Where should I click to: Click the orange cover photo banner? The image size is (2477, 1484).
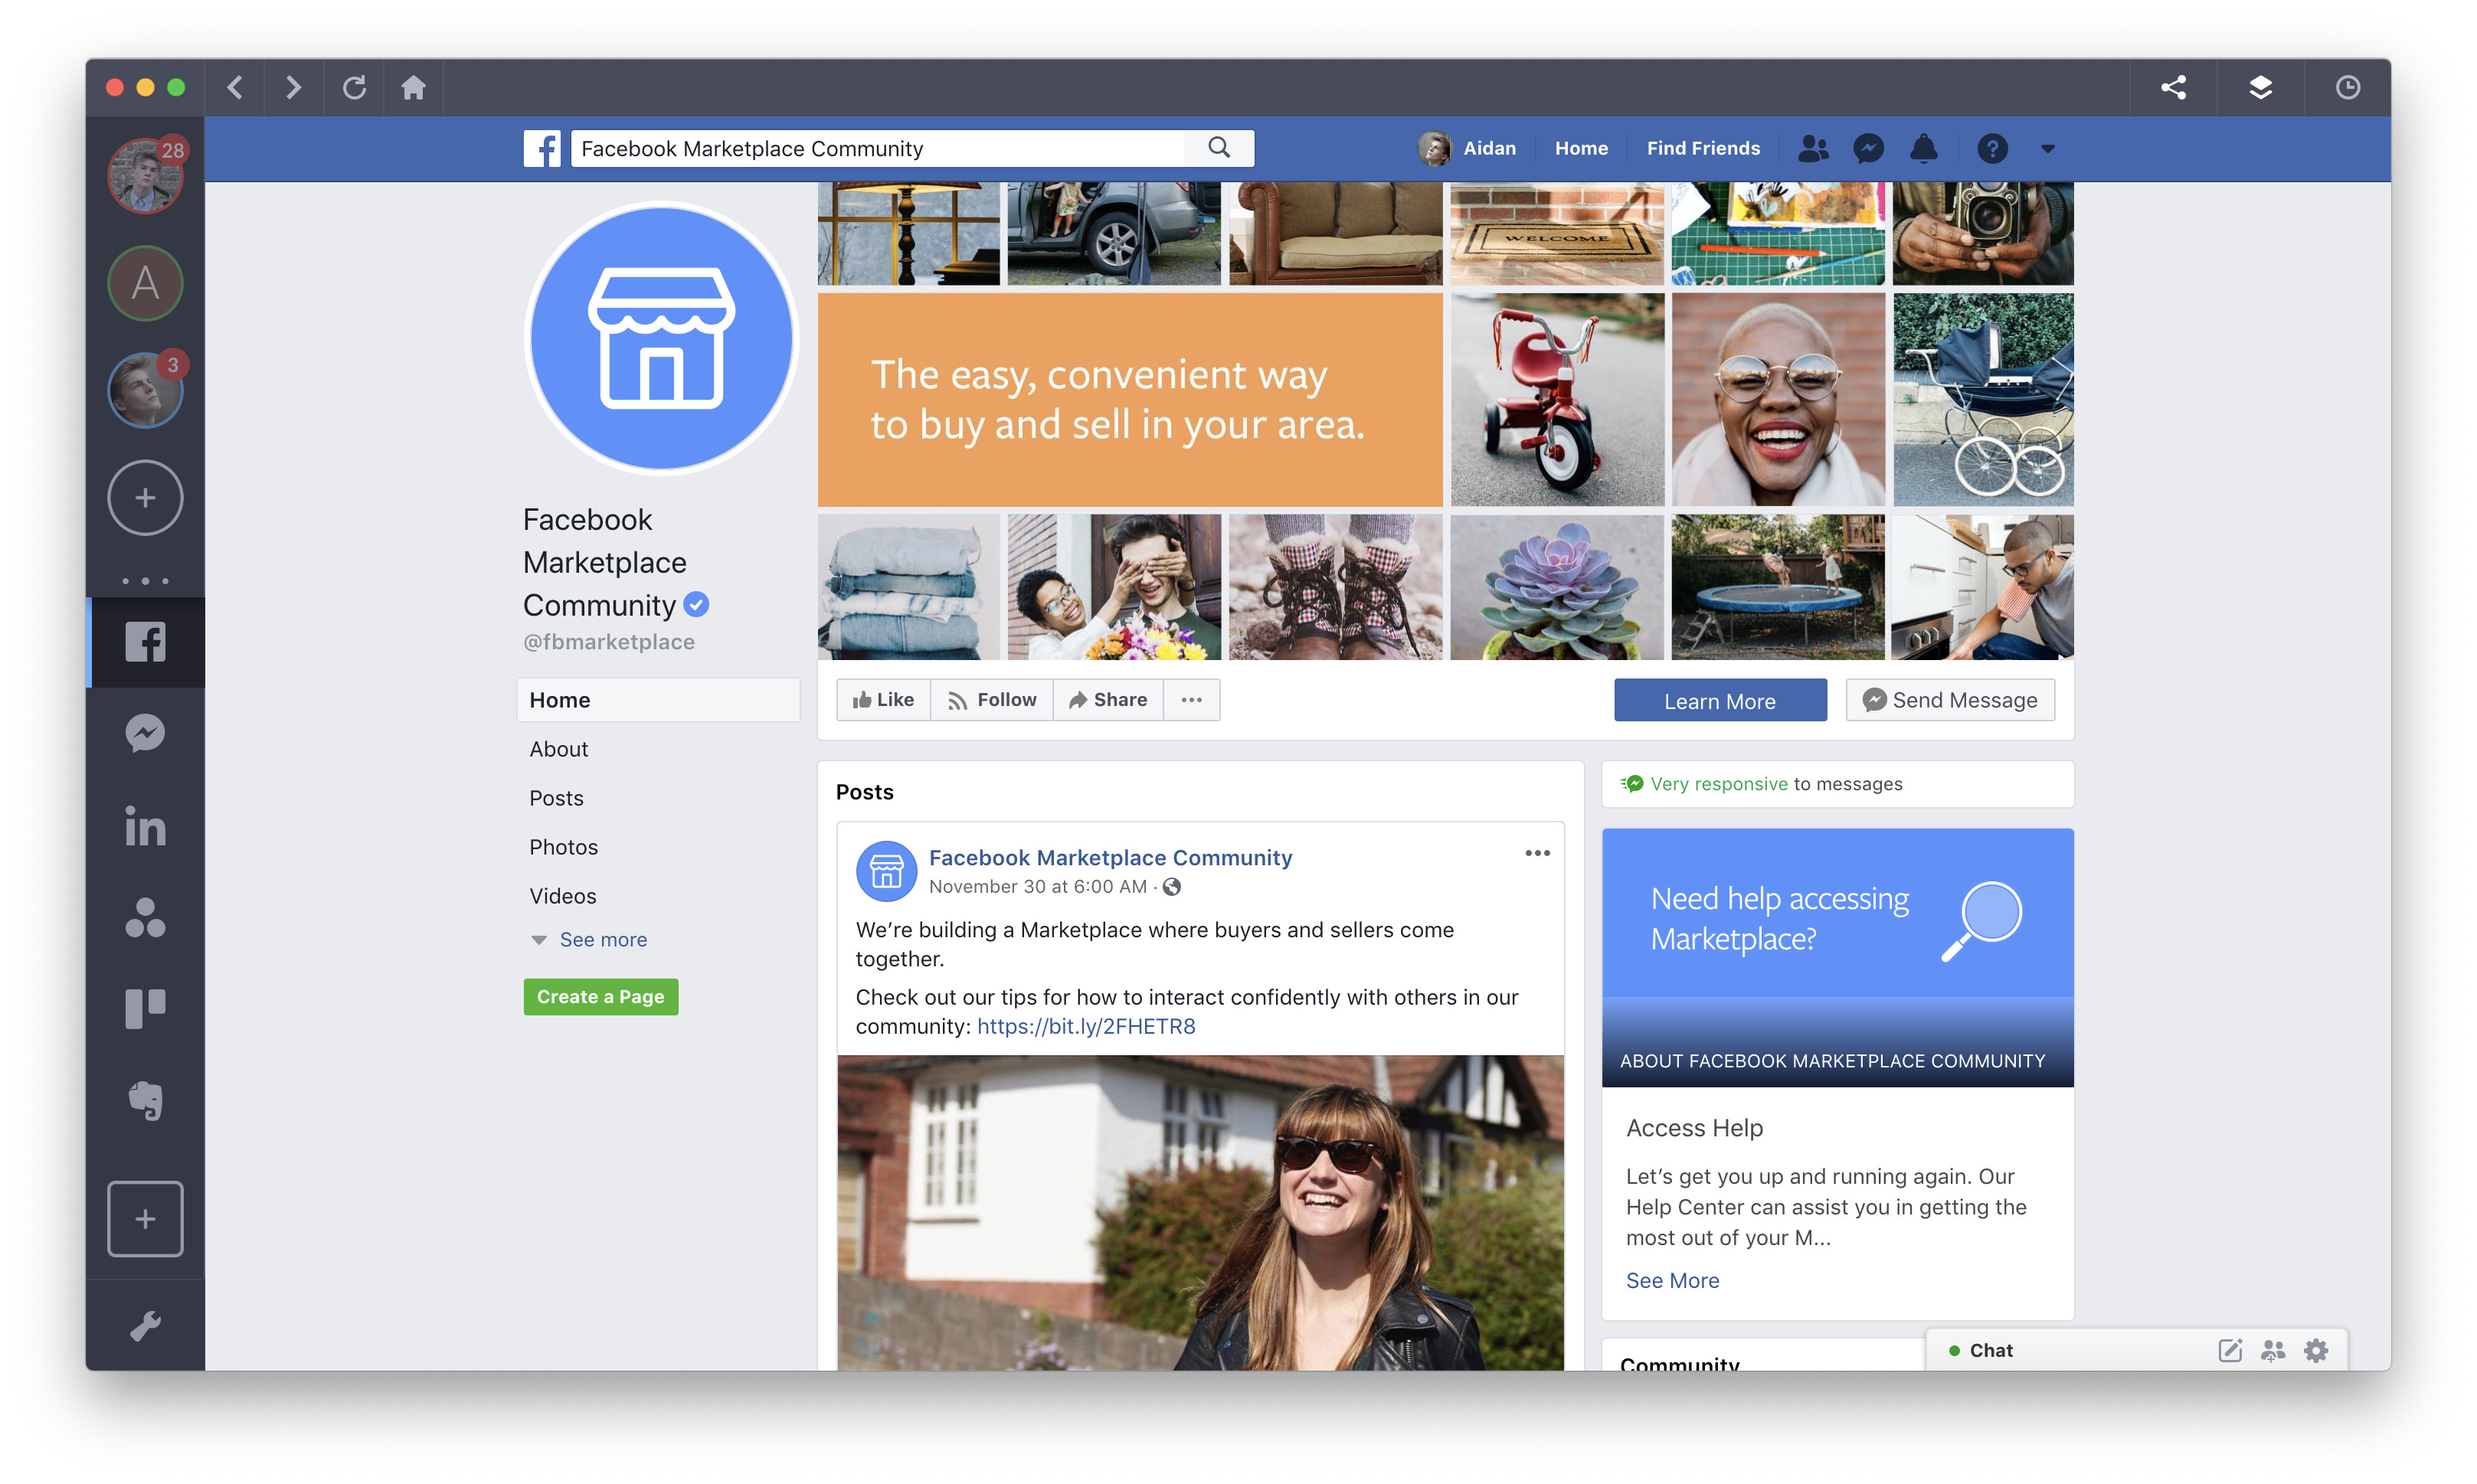[1130, 400]
